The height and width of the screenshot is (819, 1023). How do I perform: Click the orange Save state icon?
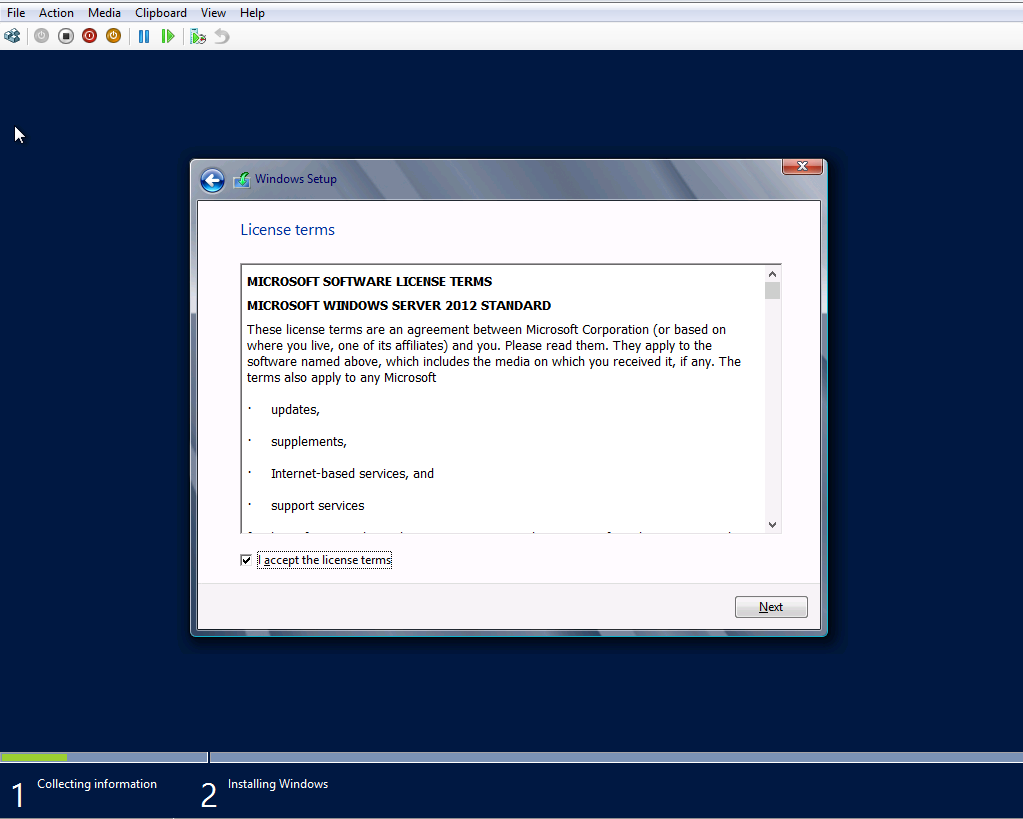click(x=113, y=36)
